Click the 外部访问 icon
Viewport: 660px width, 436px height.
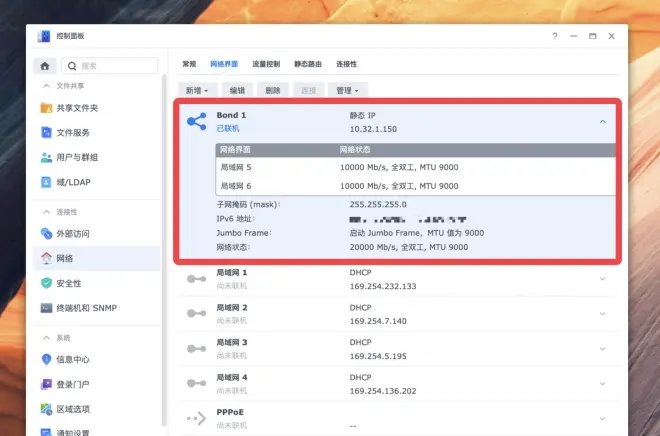tap(46, 234)
